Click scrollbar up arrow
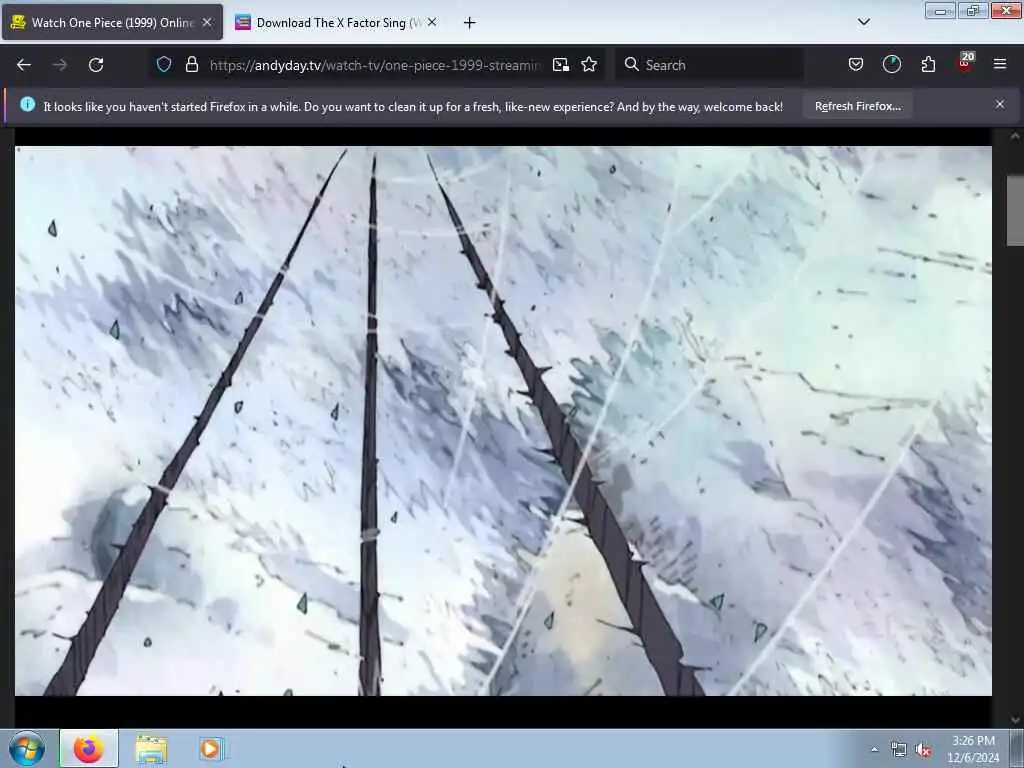 [x=1015, y=136]
